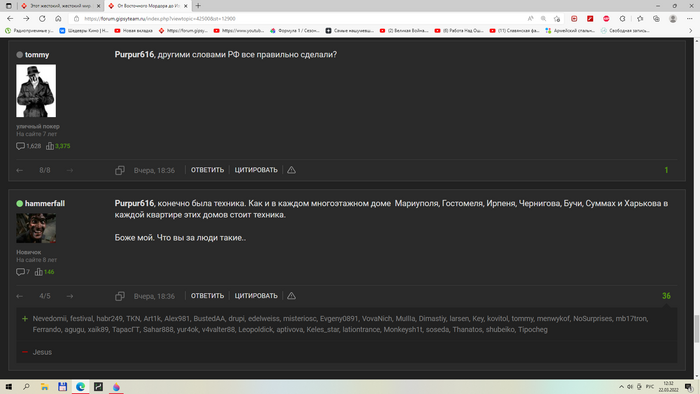Image resolution: width=700 pixels, height=394 pixels.
Task: Close the 'Этот жестокий' tab
Action: (99, 6)
